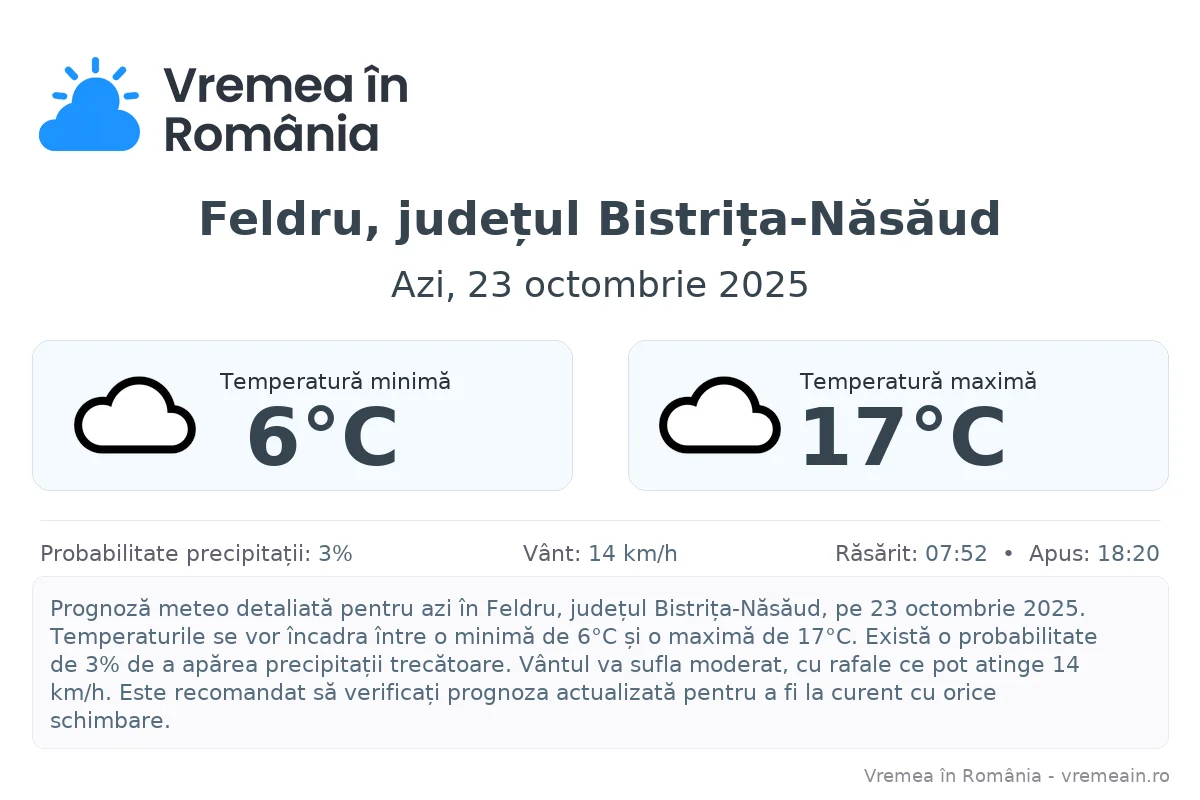
Task: Select the Feldru, județul Bistrița-Năsăud heading
Action: (x=600, y=219)
